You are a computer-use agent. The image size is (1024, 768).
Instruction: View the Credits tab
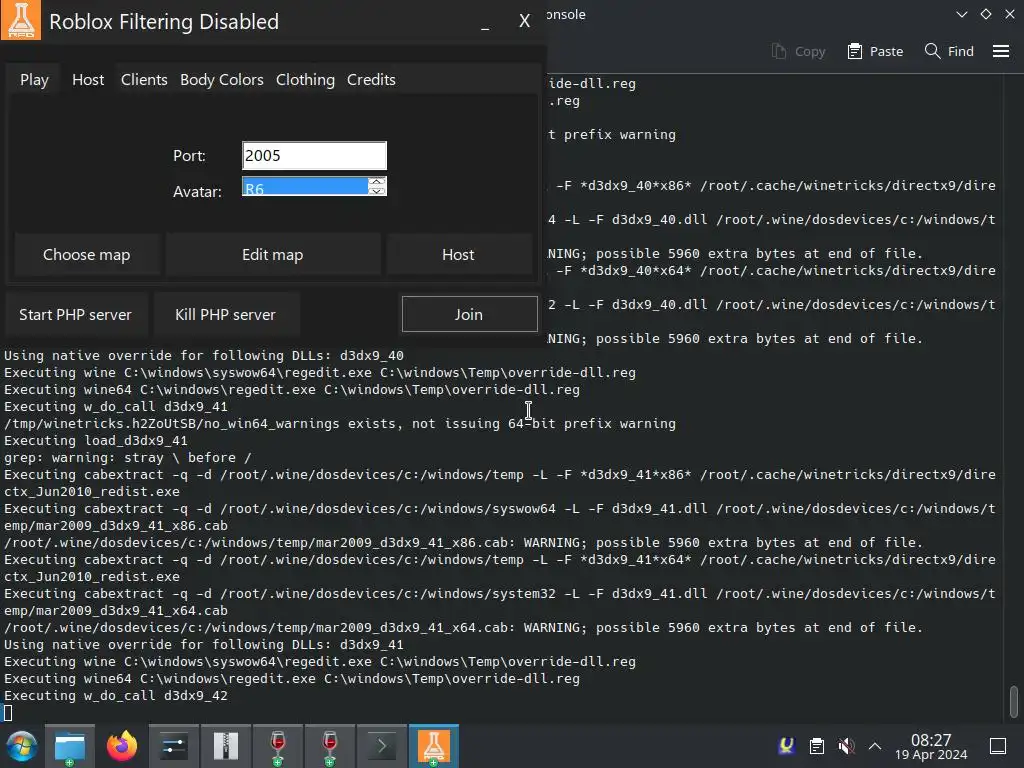[x=371, y=80]
